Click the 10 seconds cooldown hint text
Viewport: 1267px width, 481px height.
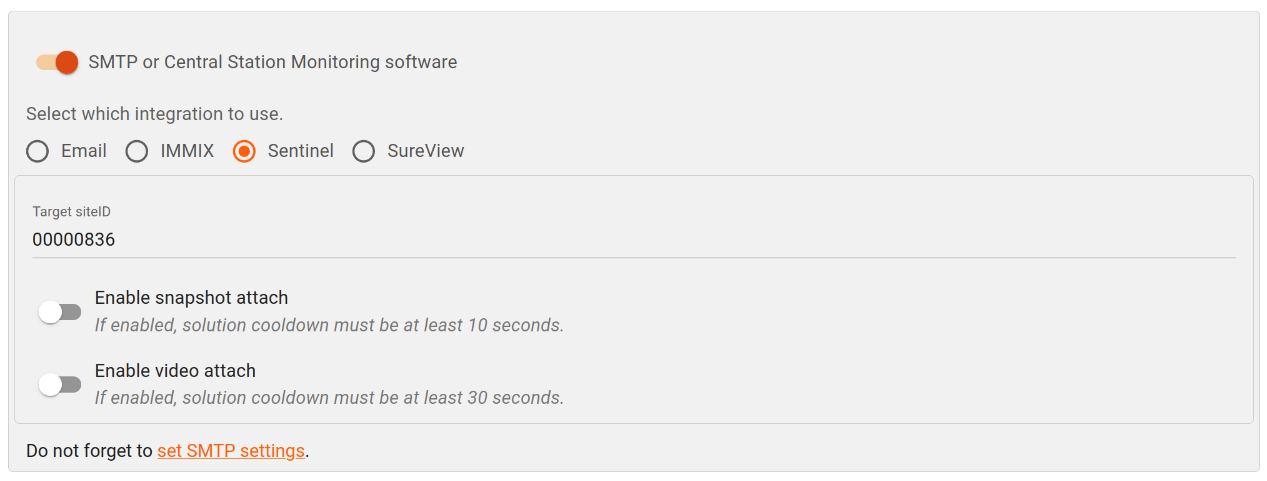pyautogui.click(x=329, y=325)
